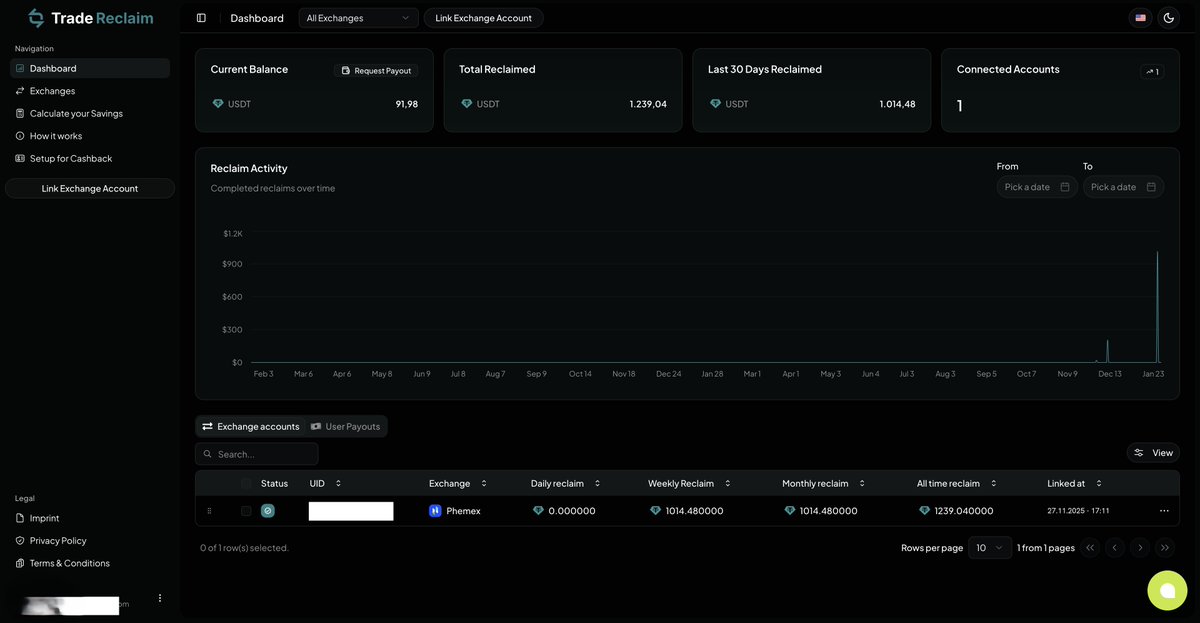Click the 27.11.2025 - 17:11 linked date
This screenshot has width=1200, height=623.
(x=1078, y=511)
